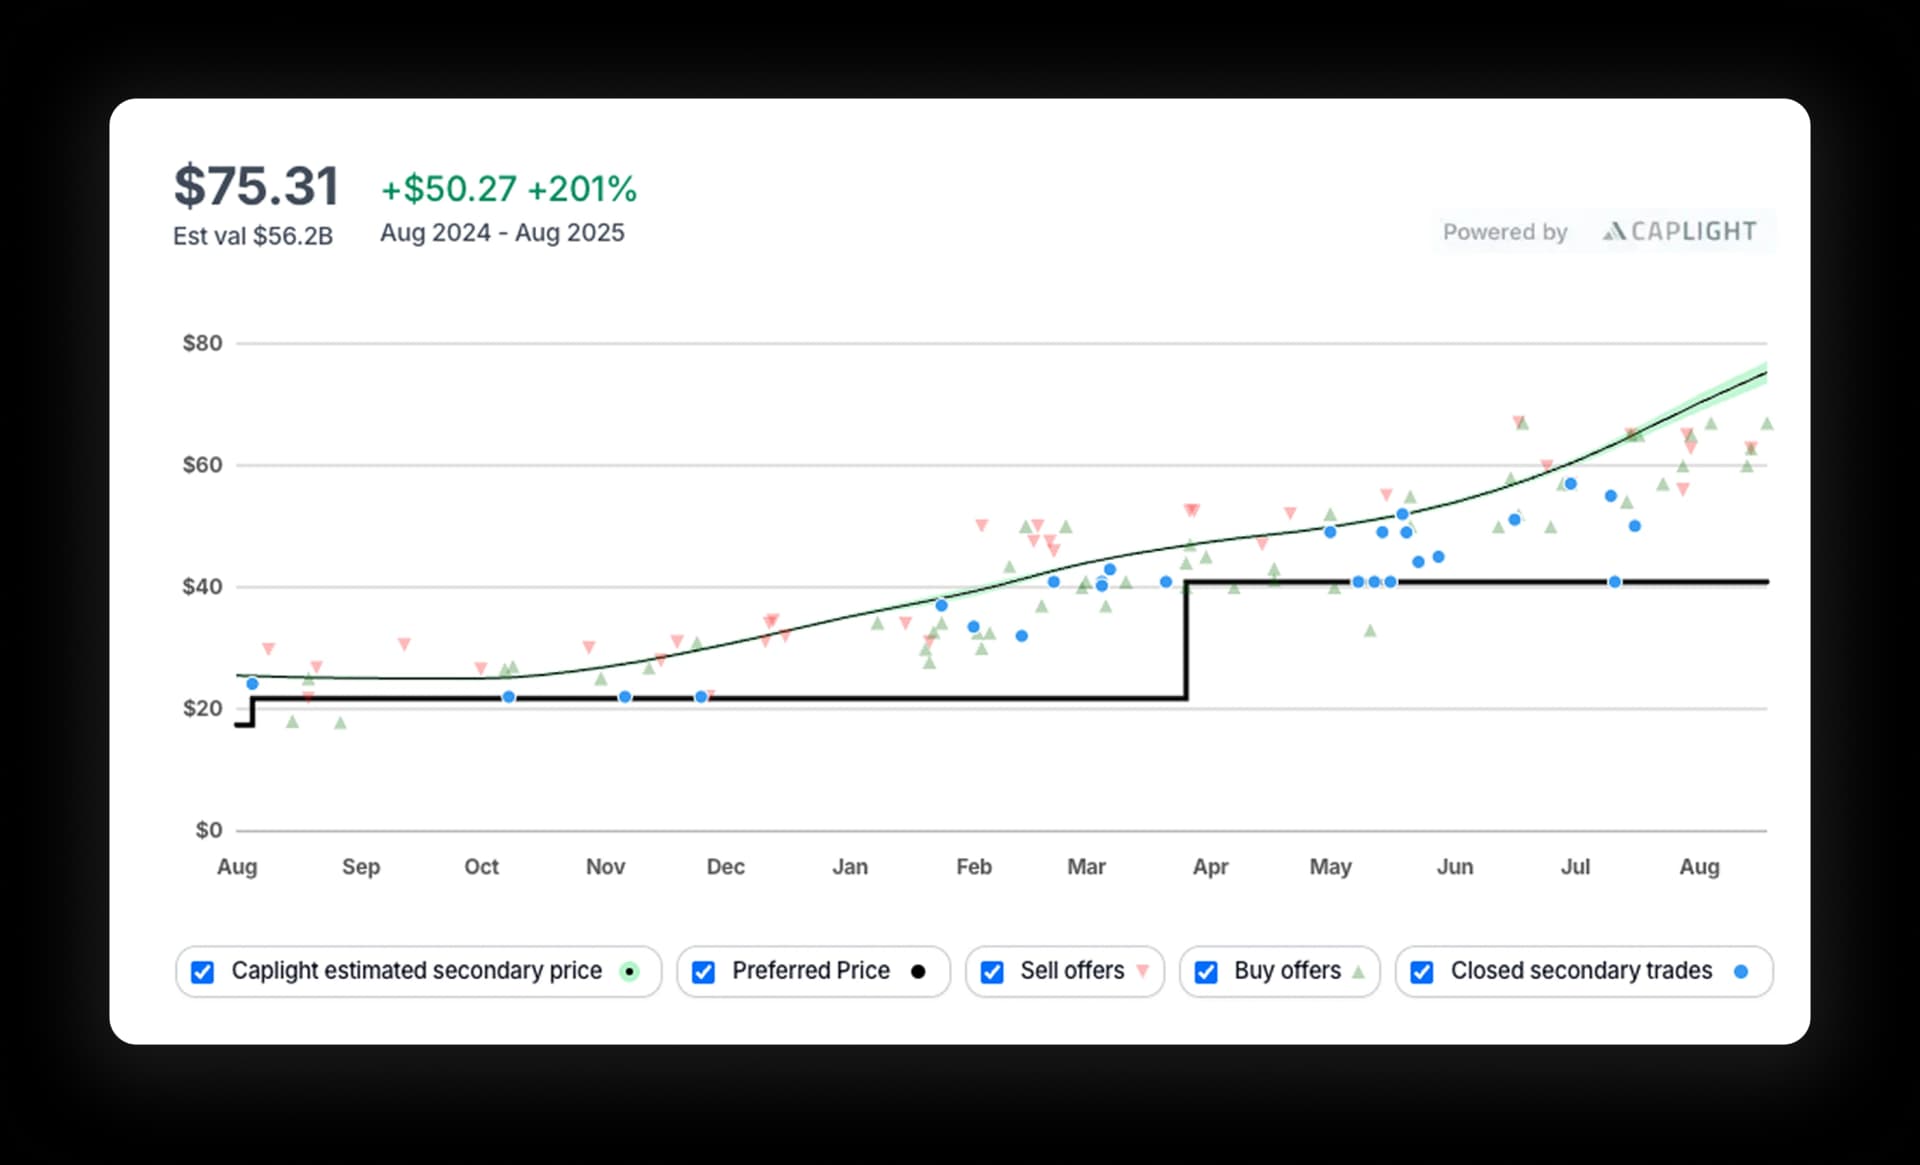The height and width of the screenshot is (1165, 1920).
Task: Toggle the Buy offers checkbox
Action: tap(1206, 972)
